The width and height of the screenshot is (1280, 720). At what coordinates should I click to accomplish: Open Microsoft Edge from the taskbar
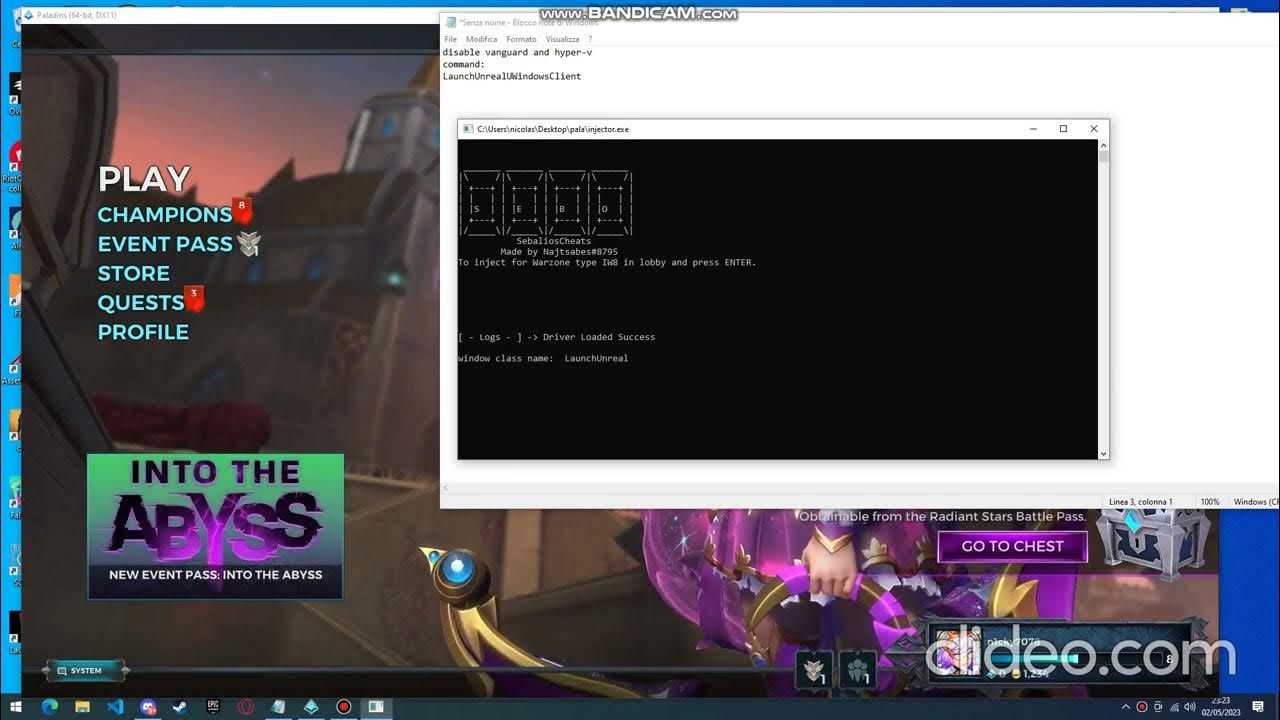click(x=49, y=707)
